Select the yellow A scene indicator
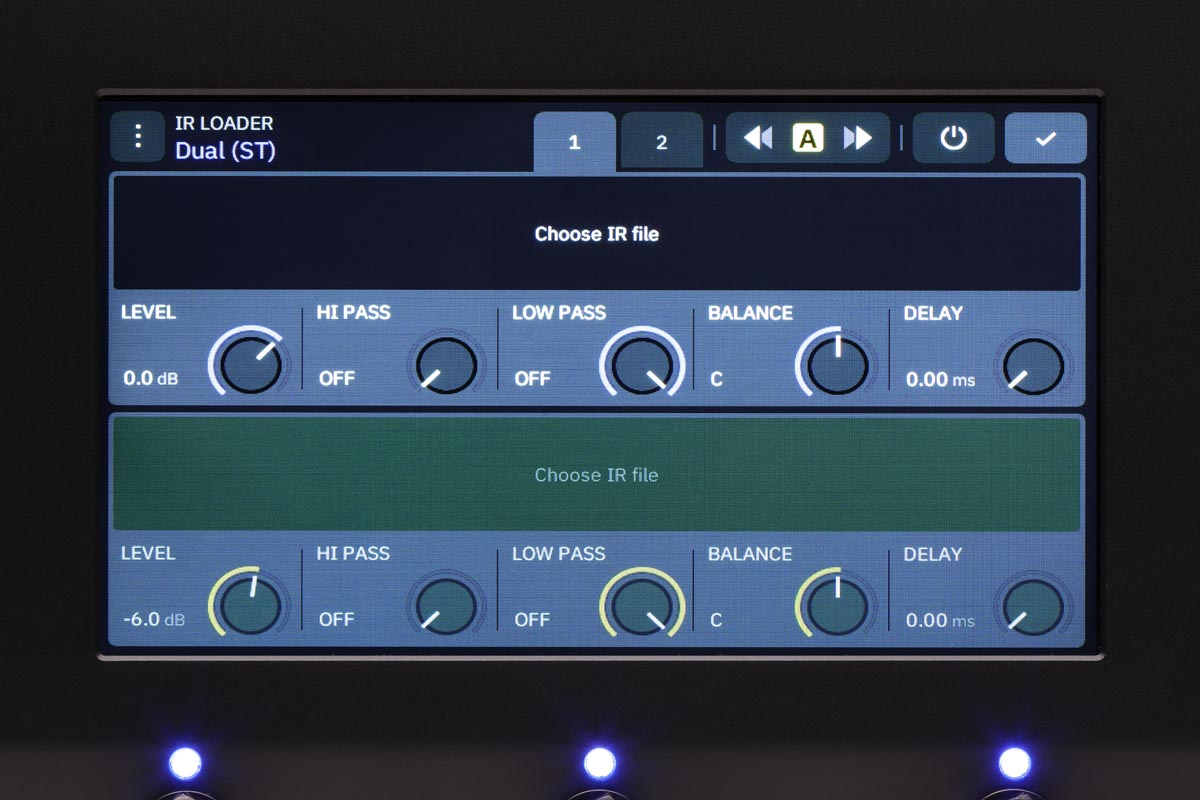Image resolution: width=1200 pixels, height=800 pixels. click(808, 138)
